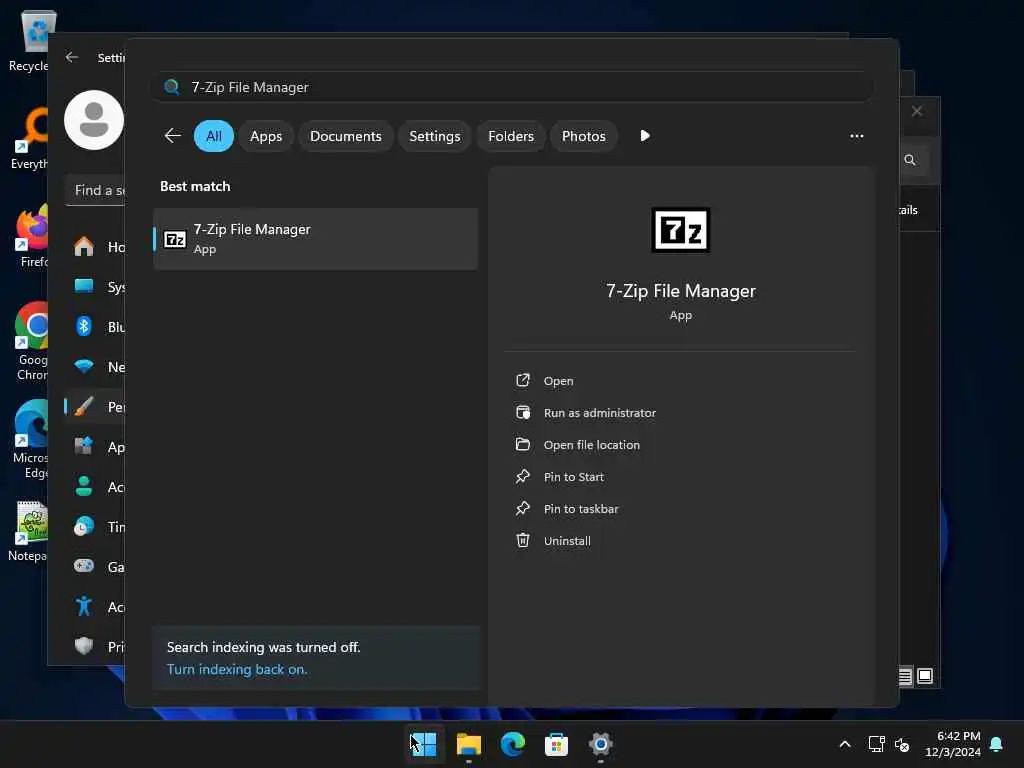Go back with the search filter arrow

point(172,136)
